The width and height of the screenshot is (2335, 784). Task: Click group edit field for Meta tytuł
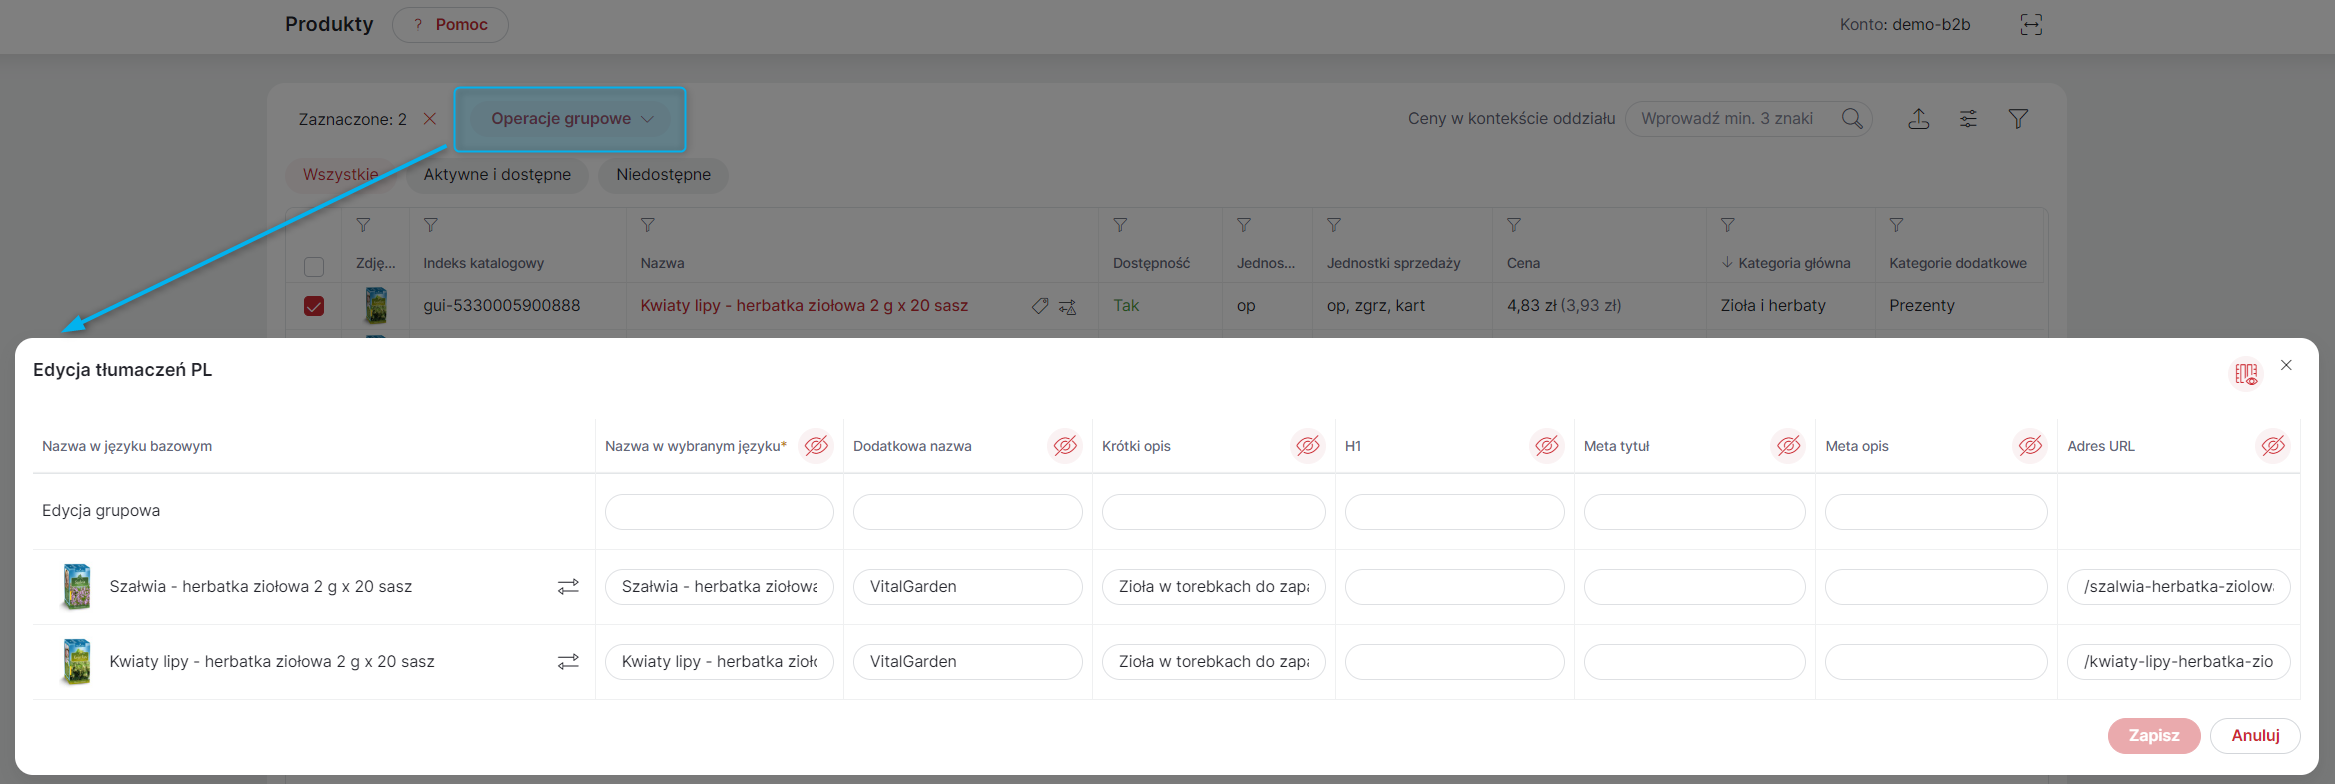(1695, 512)
